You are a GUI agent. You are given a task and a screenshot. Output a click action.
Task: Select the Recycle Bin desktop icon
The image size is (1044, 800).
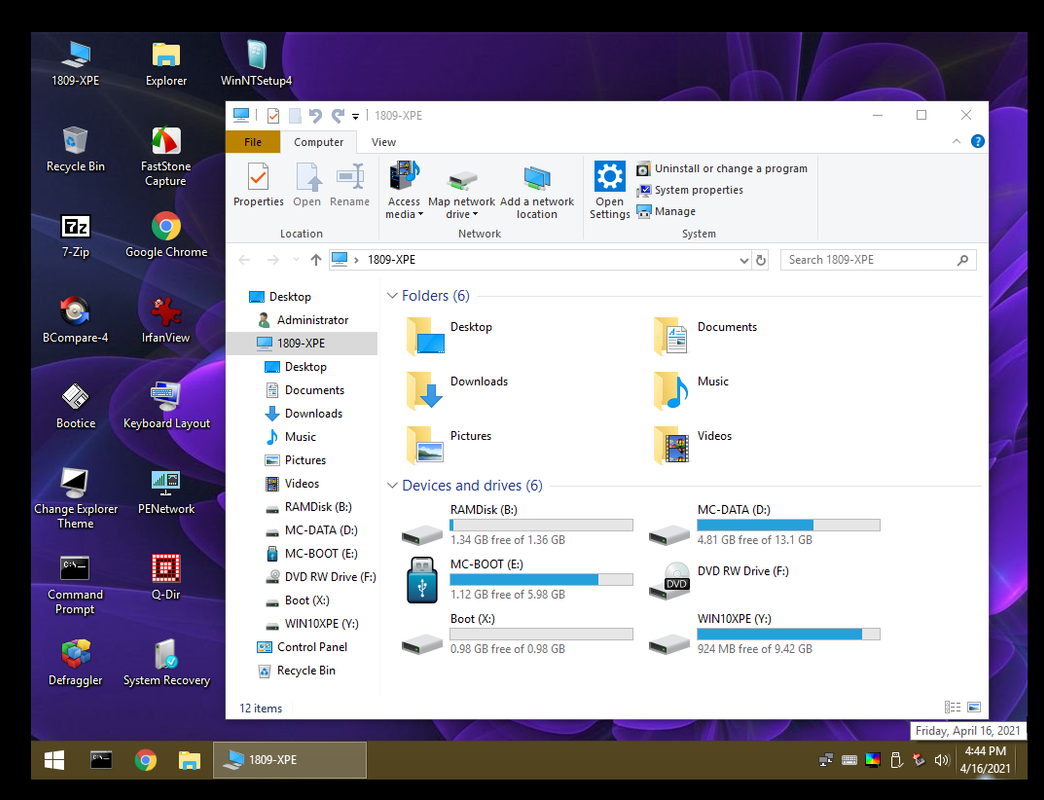pos(75,149)
